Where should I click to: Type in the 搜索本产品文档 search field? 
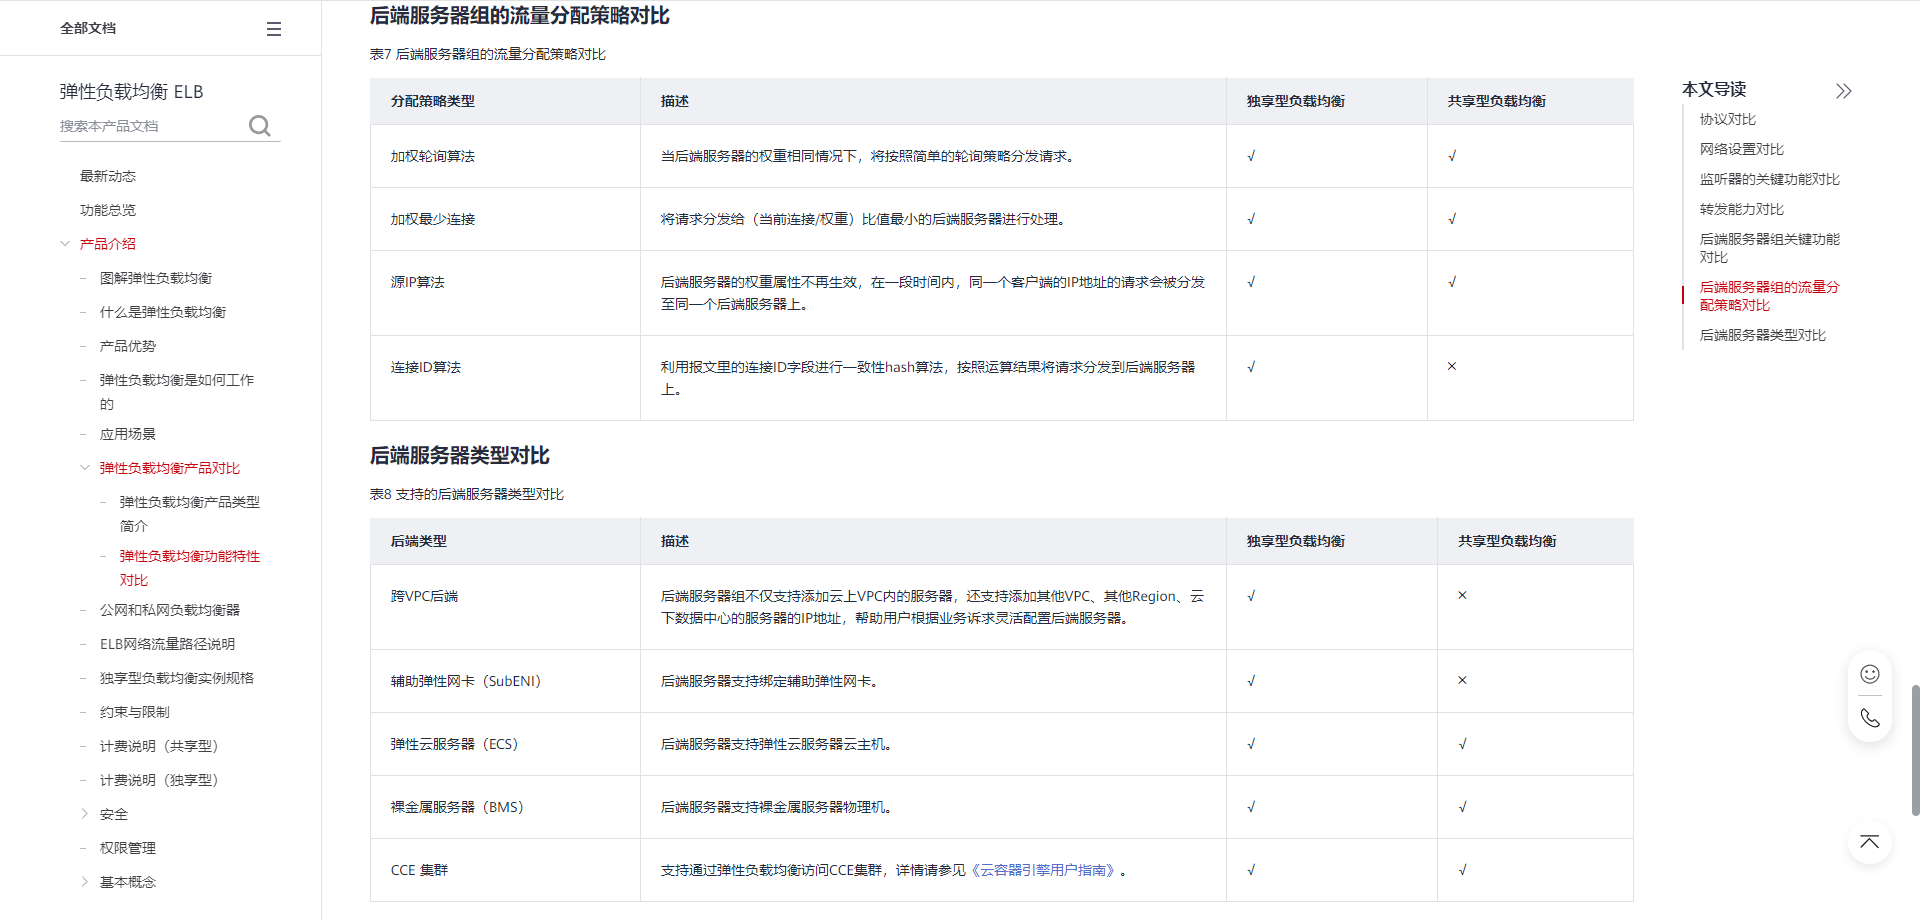point(150,126)
